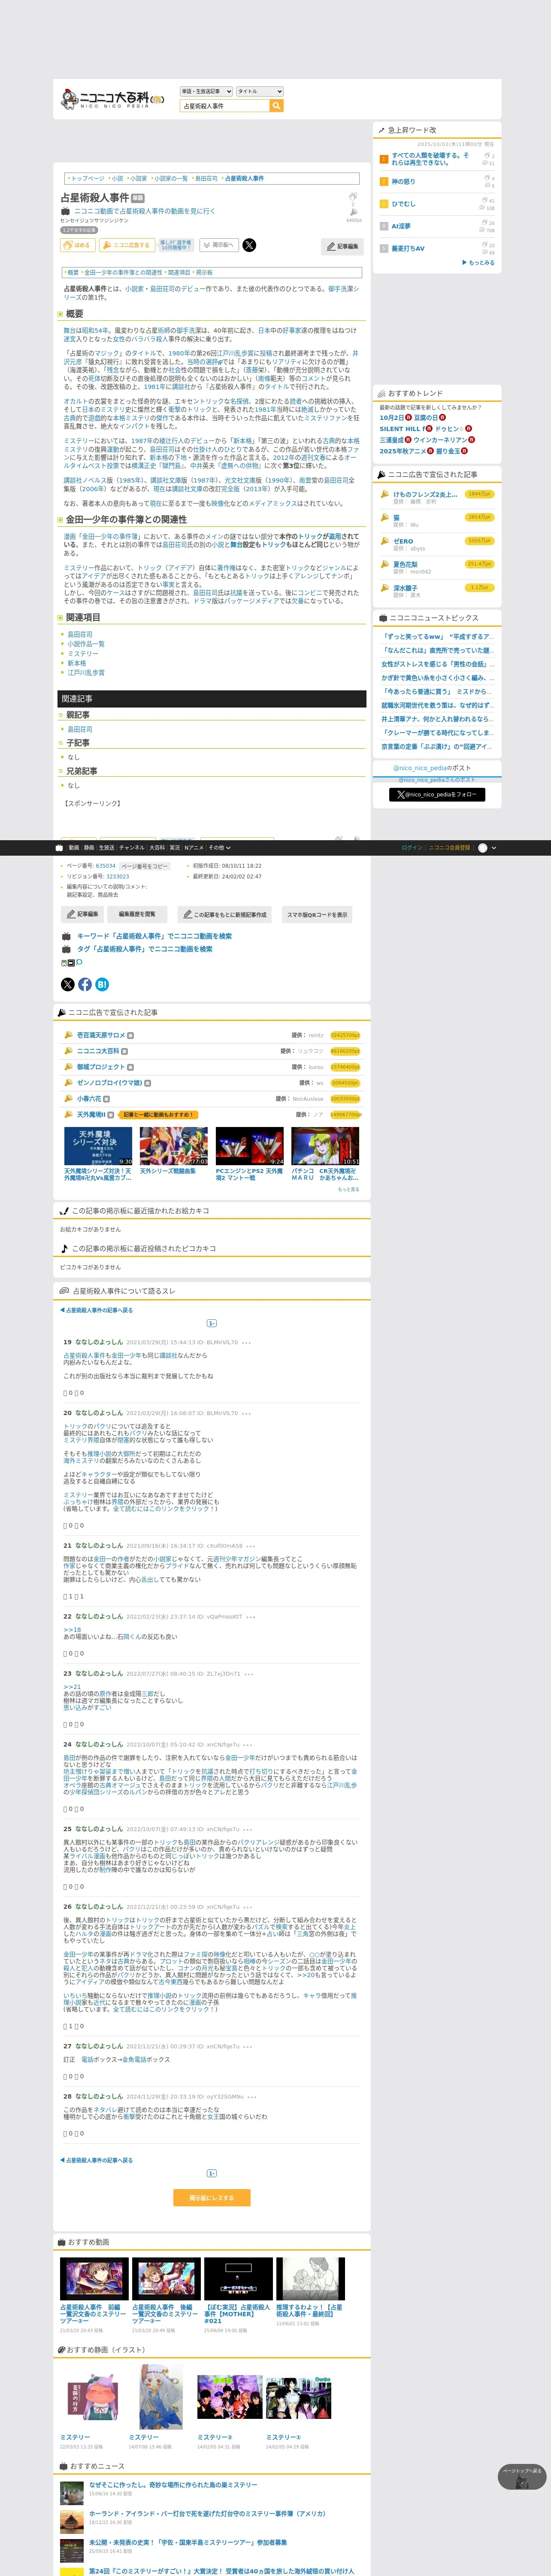Click the 編集履歴を閲覧 button
Screen dimensions: 551x2576
[x=137, y=914]
